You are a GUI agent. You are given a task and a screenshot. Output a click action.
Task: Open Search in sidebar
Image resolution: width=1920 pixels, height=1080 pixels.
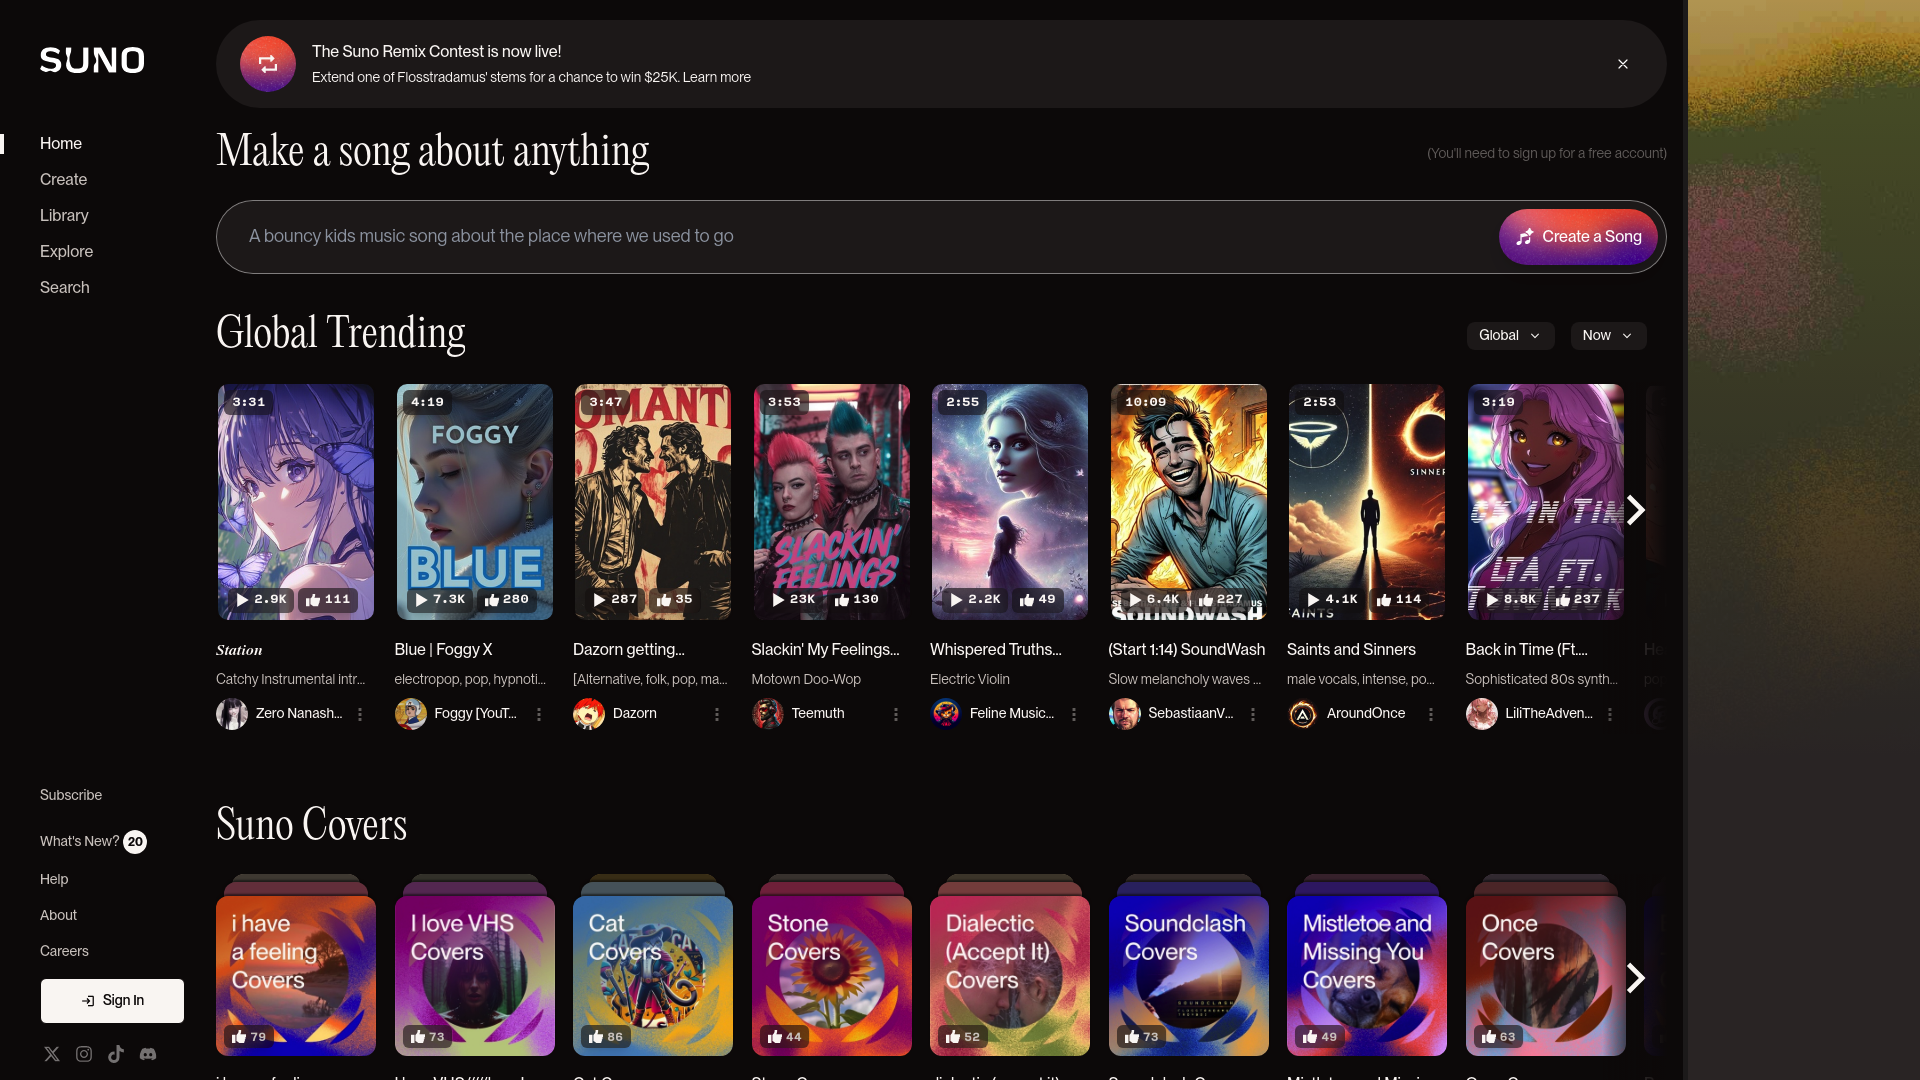point(65,288)
